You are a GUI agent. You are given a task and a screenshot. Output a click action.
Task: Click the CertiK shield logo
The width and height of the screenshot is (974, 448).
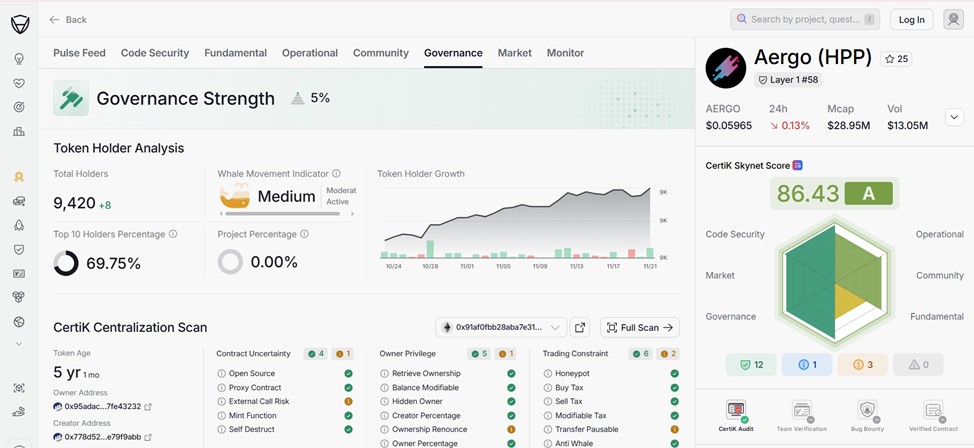(19, 24)
